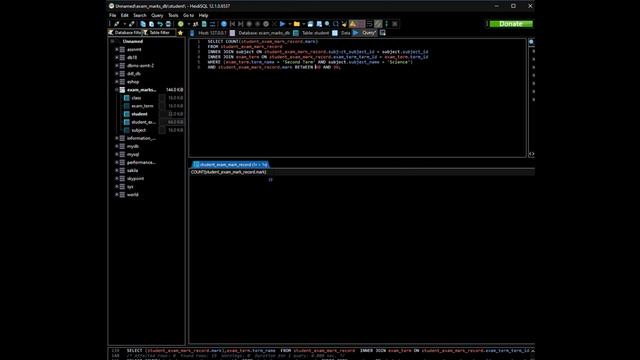Select the exam_term table in tree
Image resolution: width=640 pixels, height=360 pixels.
(x=142, y=106)
